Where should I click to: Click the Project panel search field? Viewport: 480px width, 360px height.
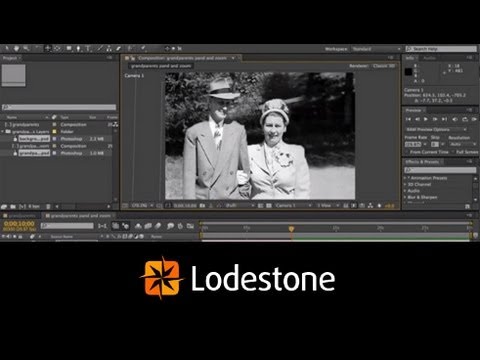59,107
